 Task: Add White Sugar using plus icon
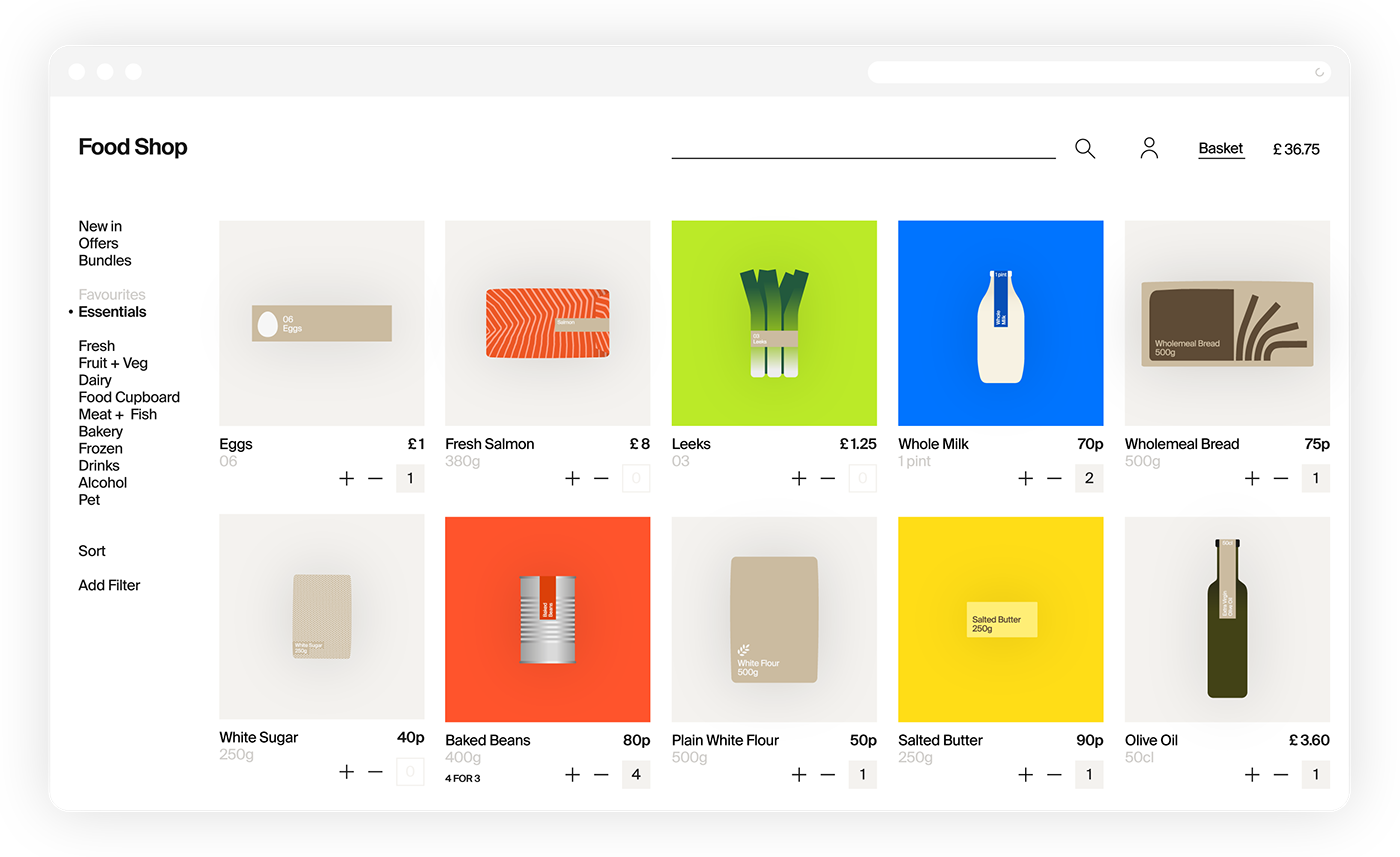(346, 772)
